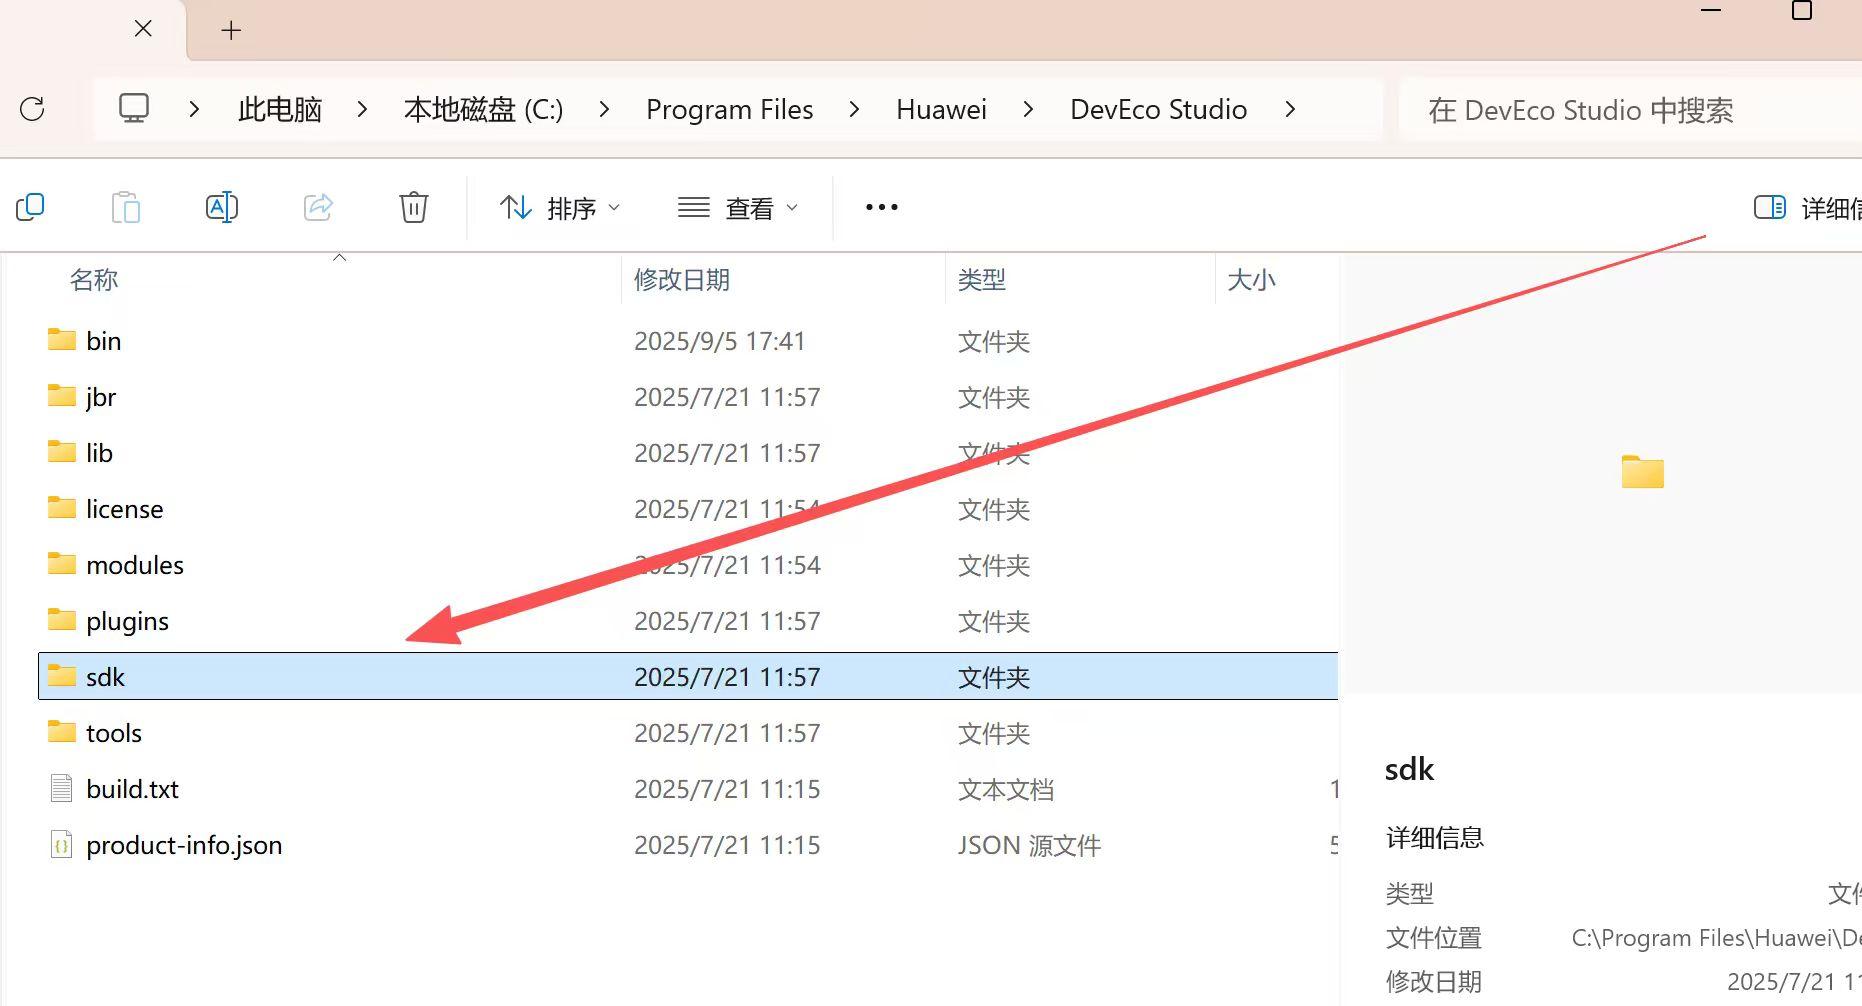Open the Huawei folder from the breadcrumb
Image resolution: width=1862 pixels, height=1006 pixels.
[x=941, y=110]
